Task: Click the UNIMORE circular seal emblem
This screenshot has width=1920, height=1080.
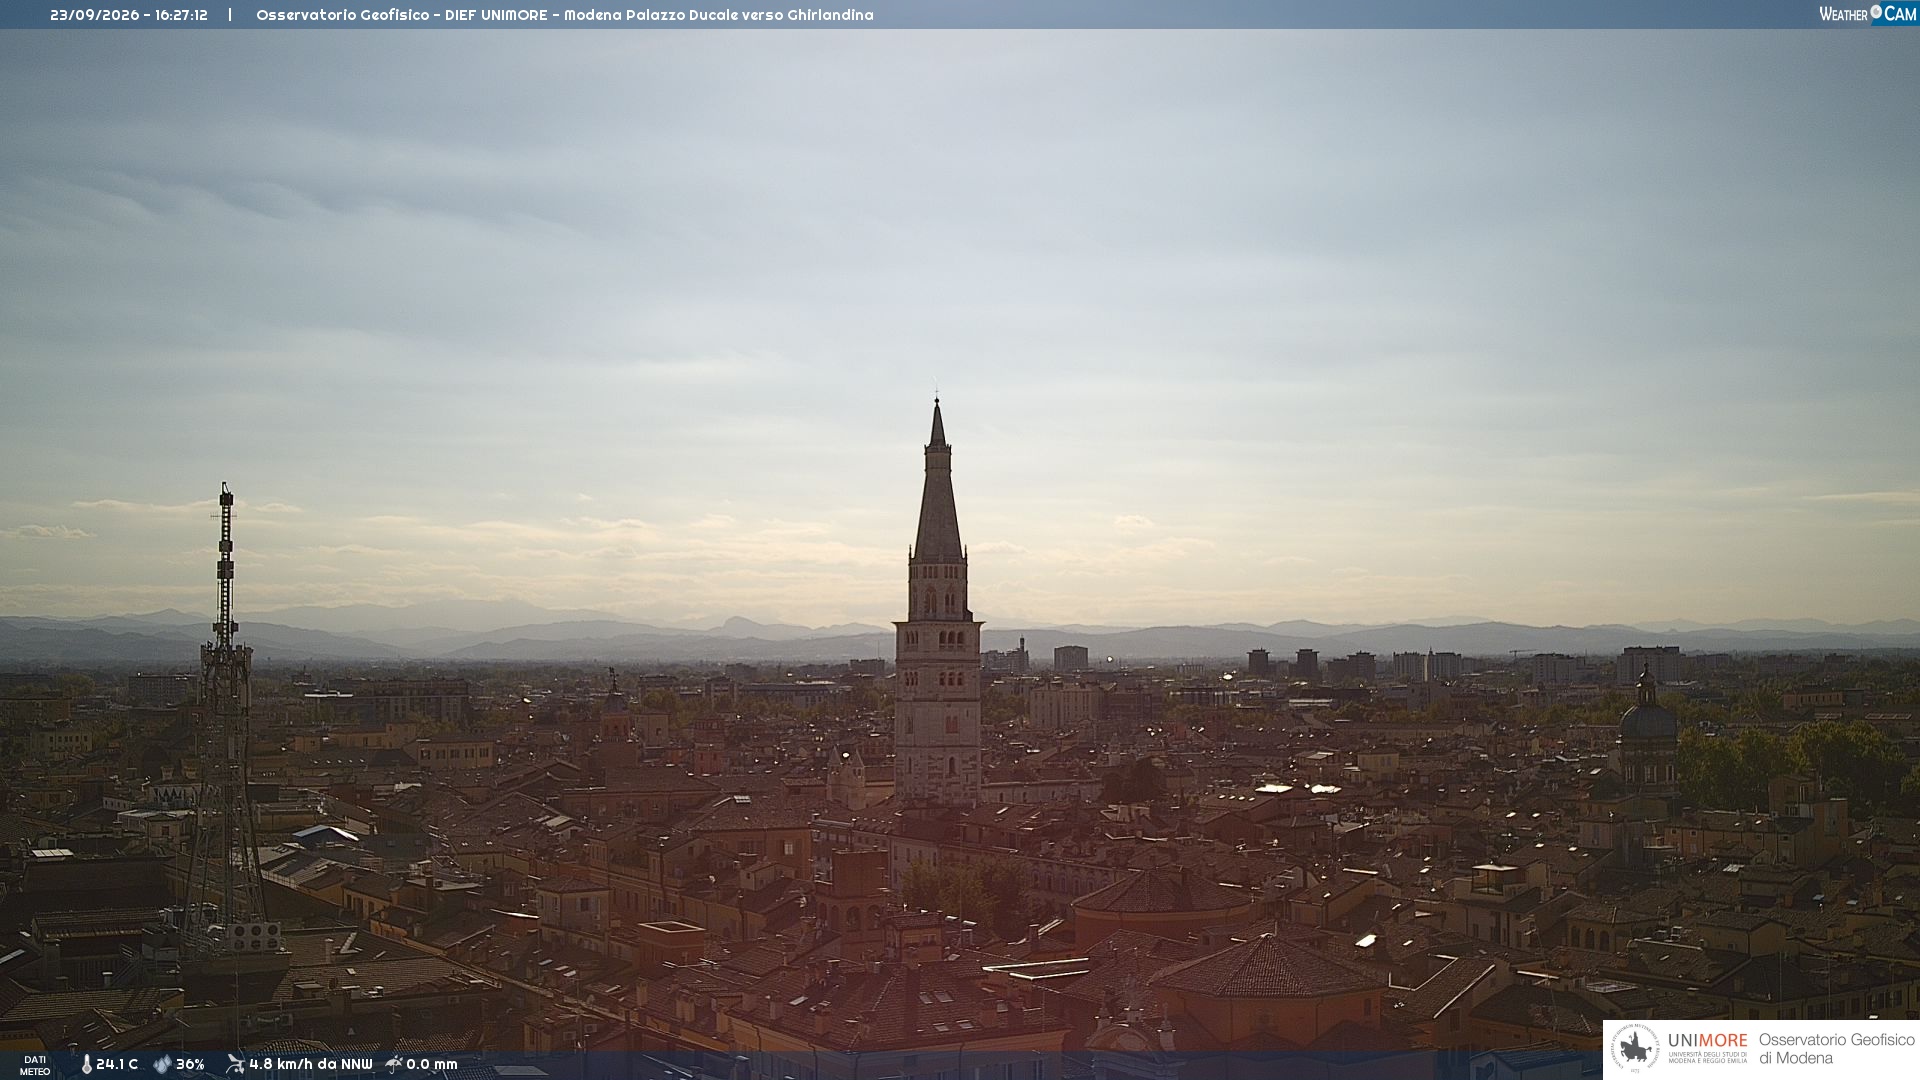Action: [1635, 1049]
